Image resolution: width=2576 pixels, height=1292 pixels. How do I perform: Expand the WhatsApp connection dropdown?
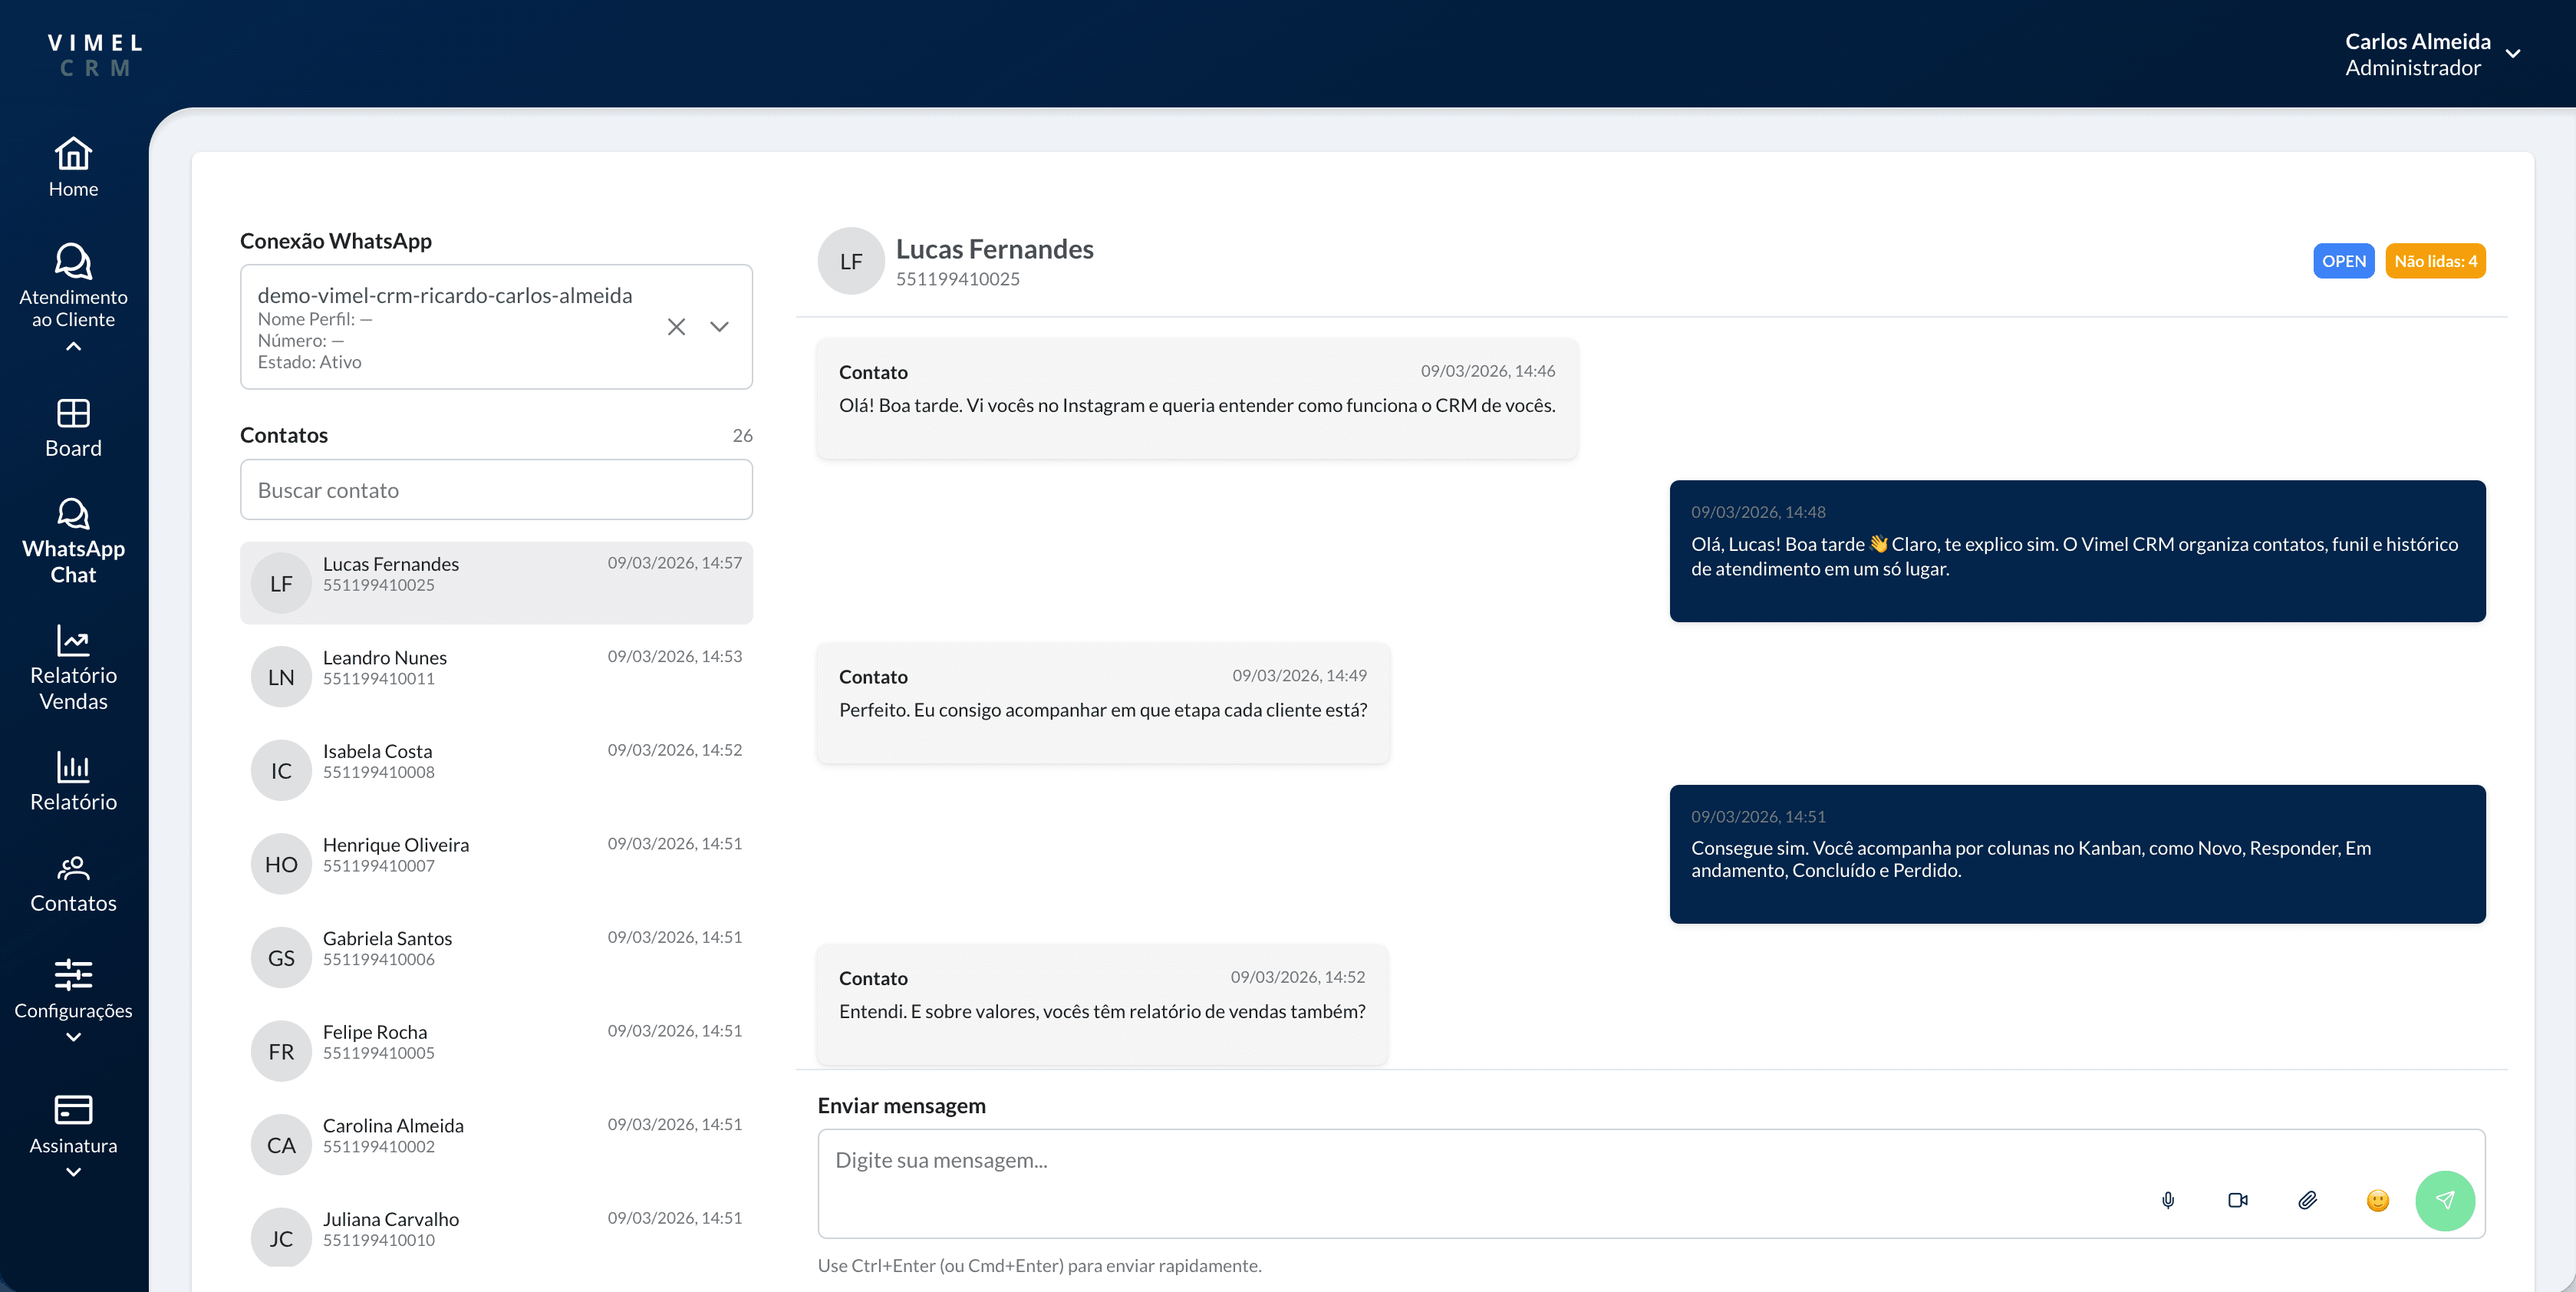(x=719, y=327)
